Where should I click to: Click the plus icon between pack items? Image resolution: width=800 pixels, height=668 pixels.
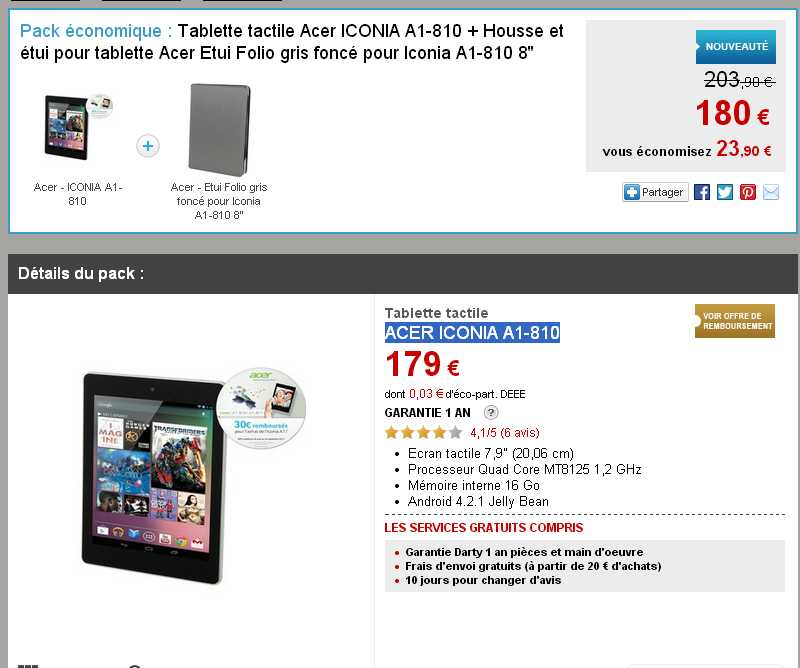point(148,146)
